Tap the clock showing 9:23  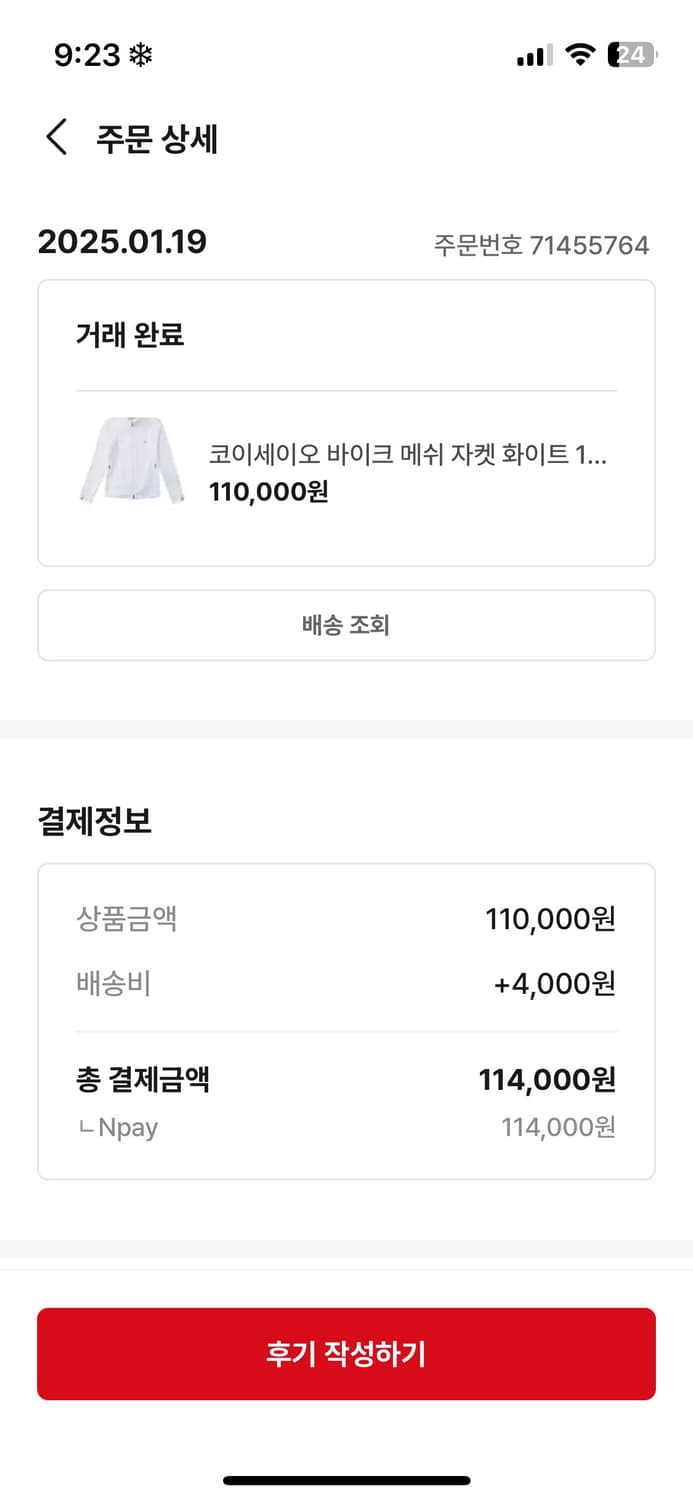click(83, 55)
